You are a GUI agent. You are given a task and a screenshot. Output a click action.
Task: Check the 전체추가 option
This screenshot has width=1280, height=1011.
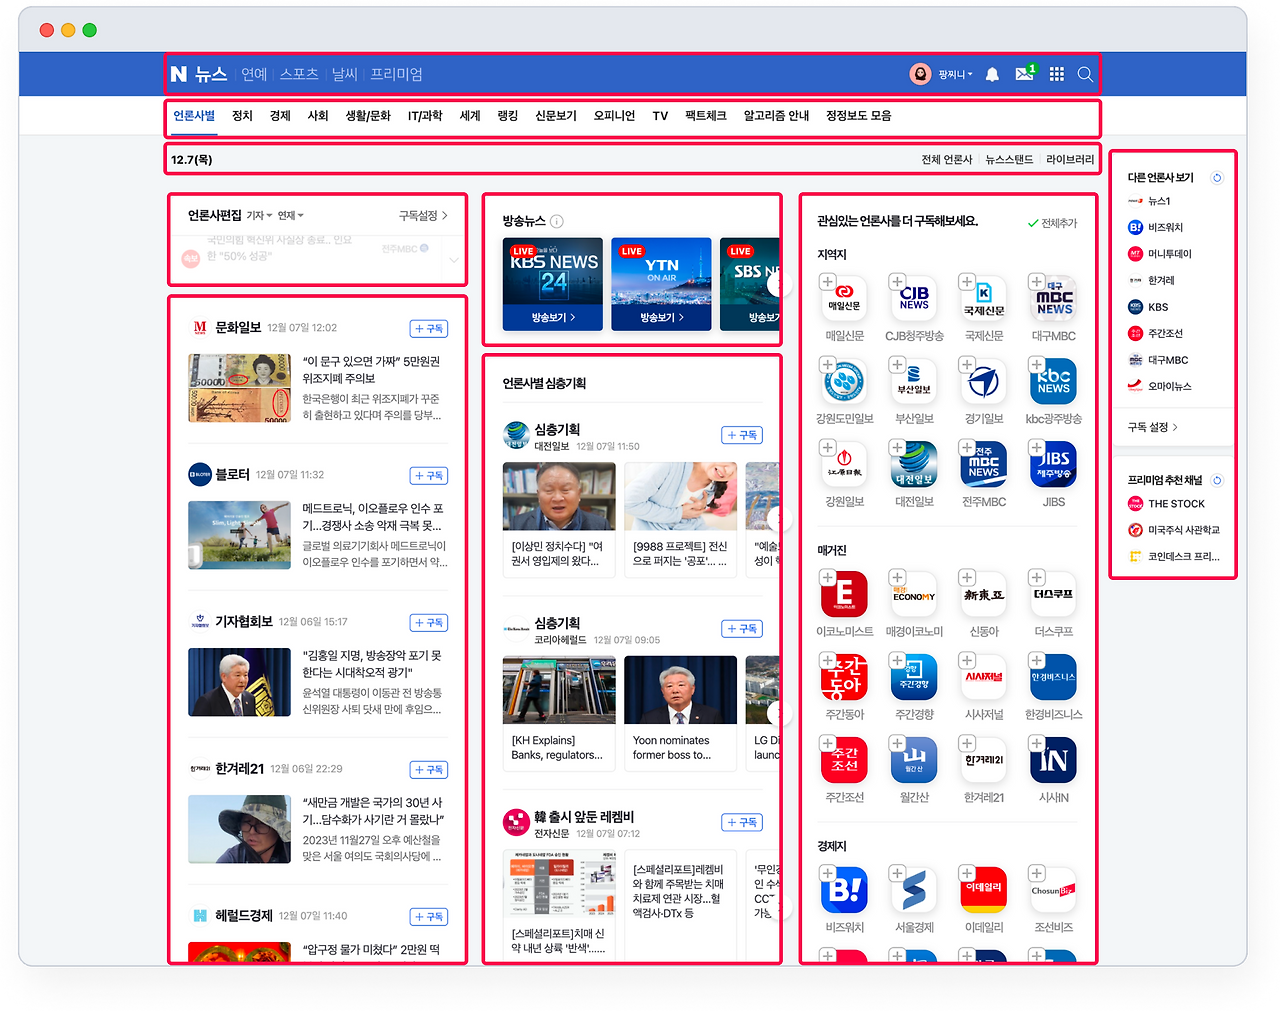click(x=1053, y=223)
